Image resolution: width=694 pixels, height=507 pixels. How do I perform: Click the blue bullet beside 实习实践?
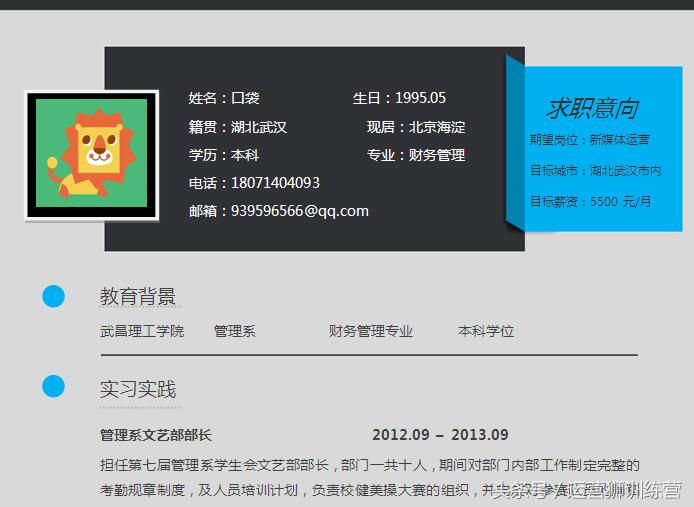tap(54, 386)
